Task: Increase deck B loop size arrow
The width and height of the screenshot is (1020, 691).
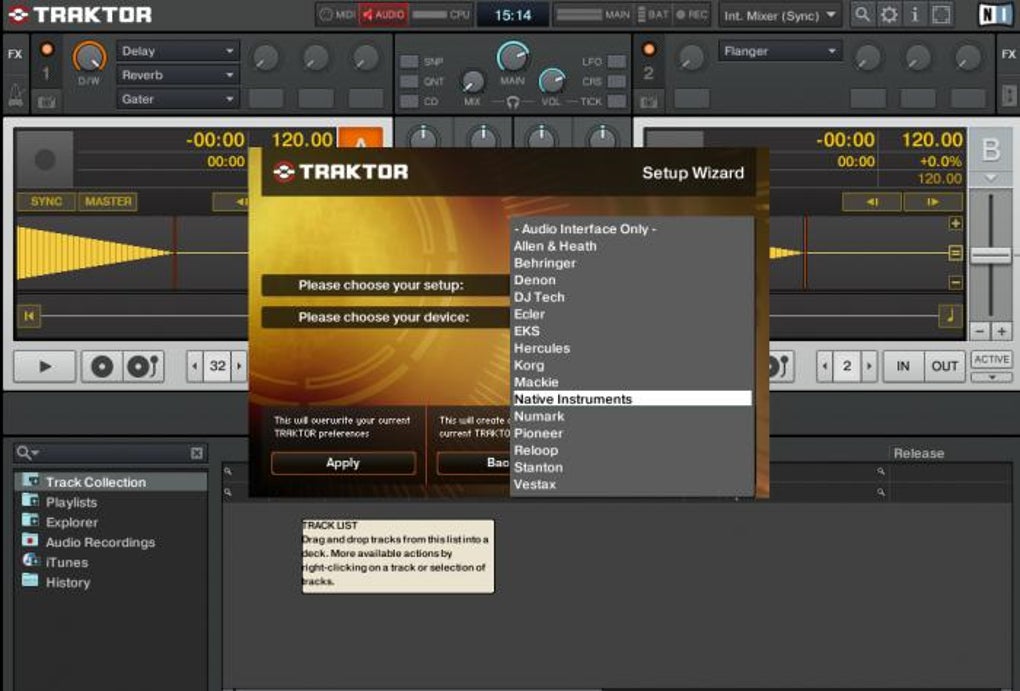Action: click(869, 366)
